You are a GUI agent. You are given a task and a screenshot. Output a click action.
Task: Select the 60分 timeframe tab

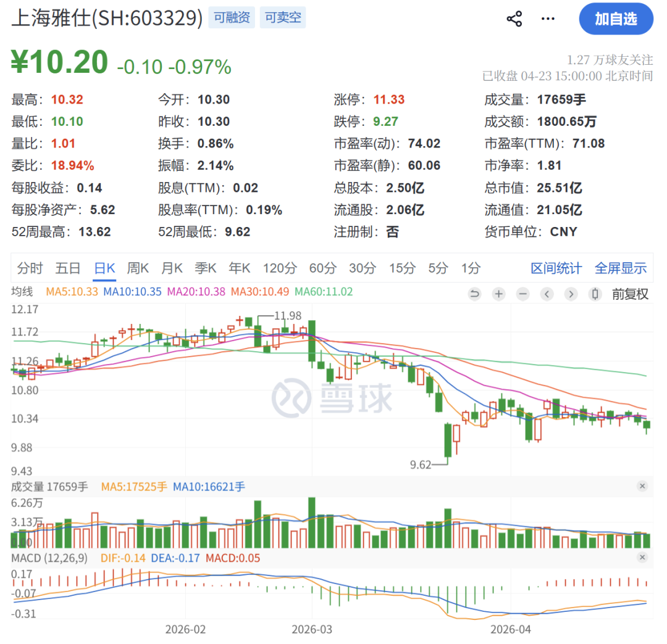[323, 268]
